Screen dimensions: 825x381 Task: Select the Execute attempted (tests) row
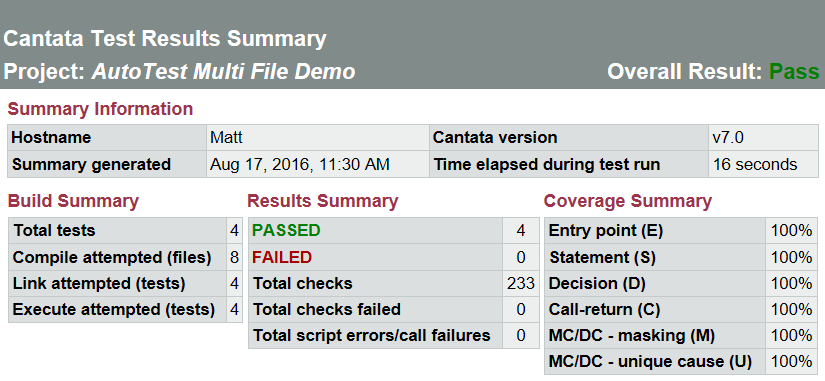(125, 309)
